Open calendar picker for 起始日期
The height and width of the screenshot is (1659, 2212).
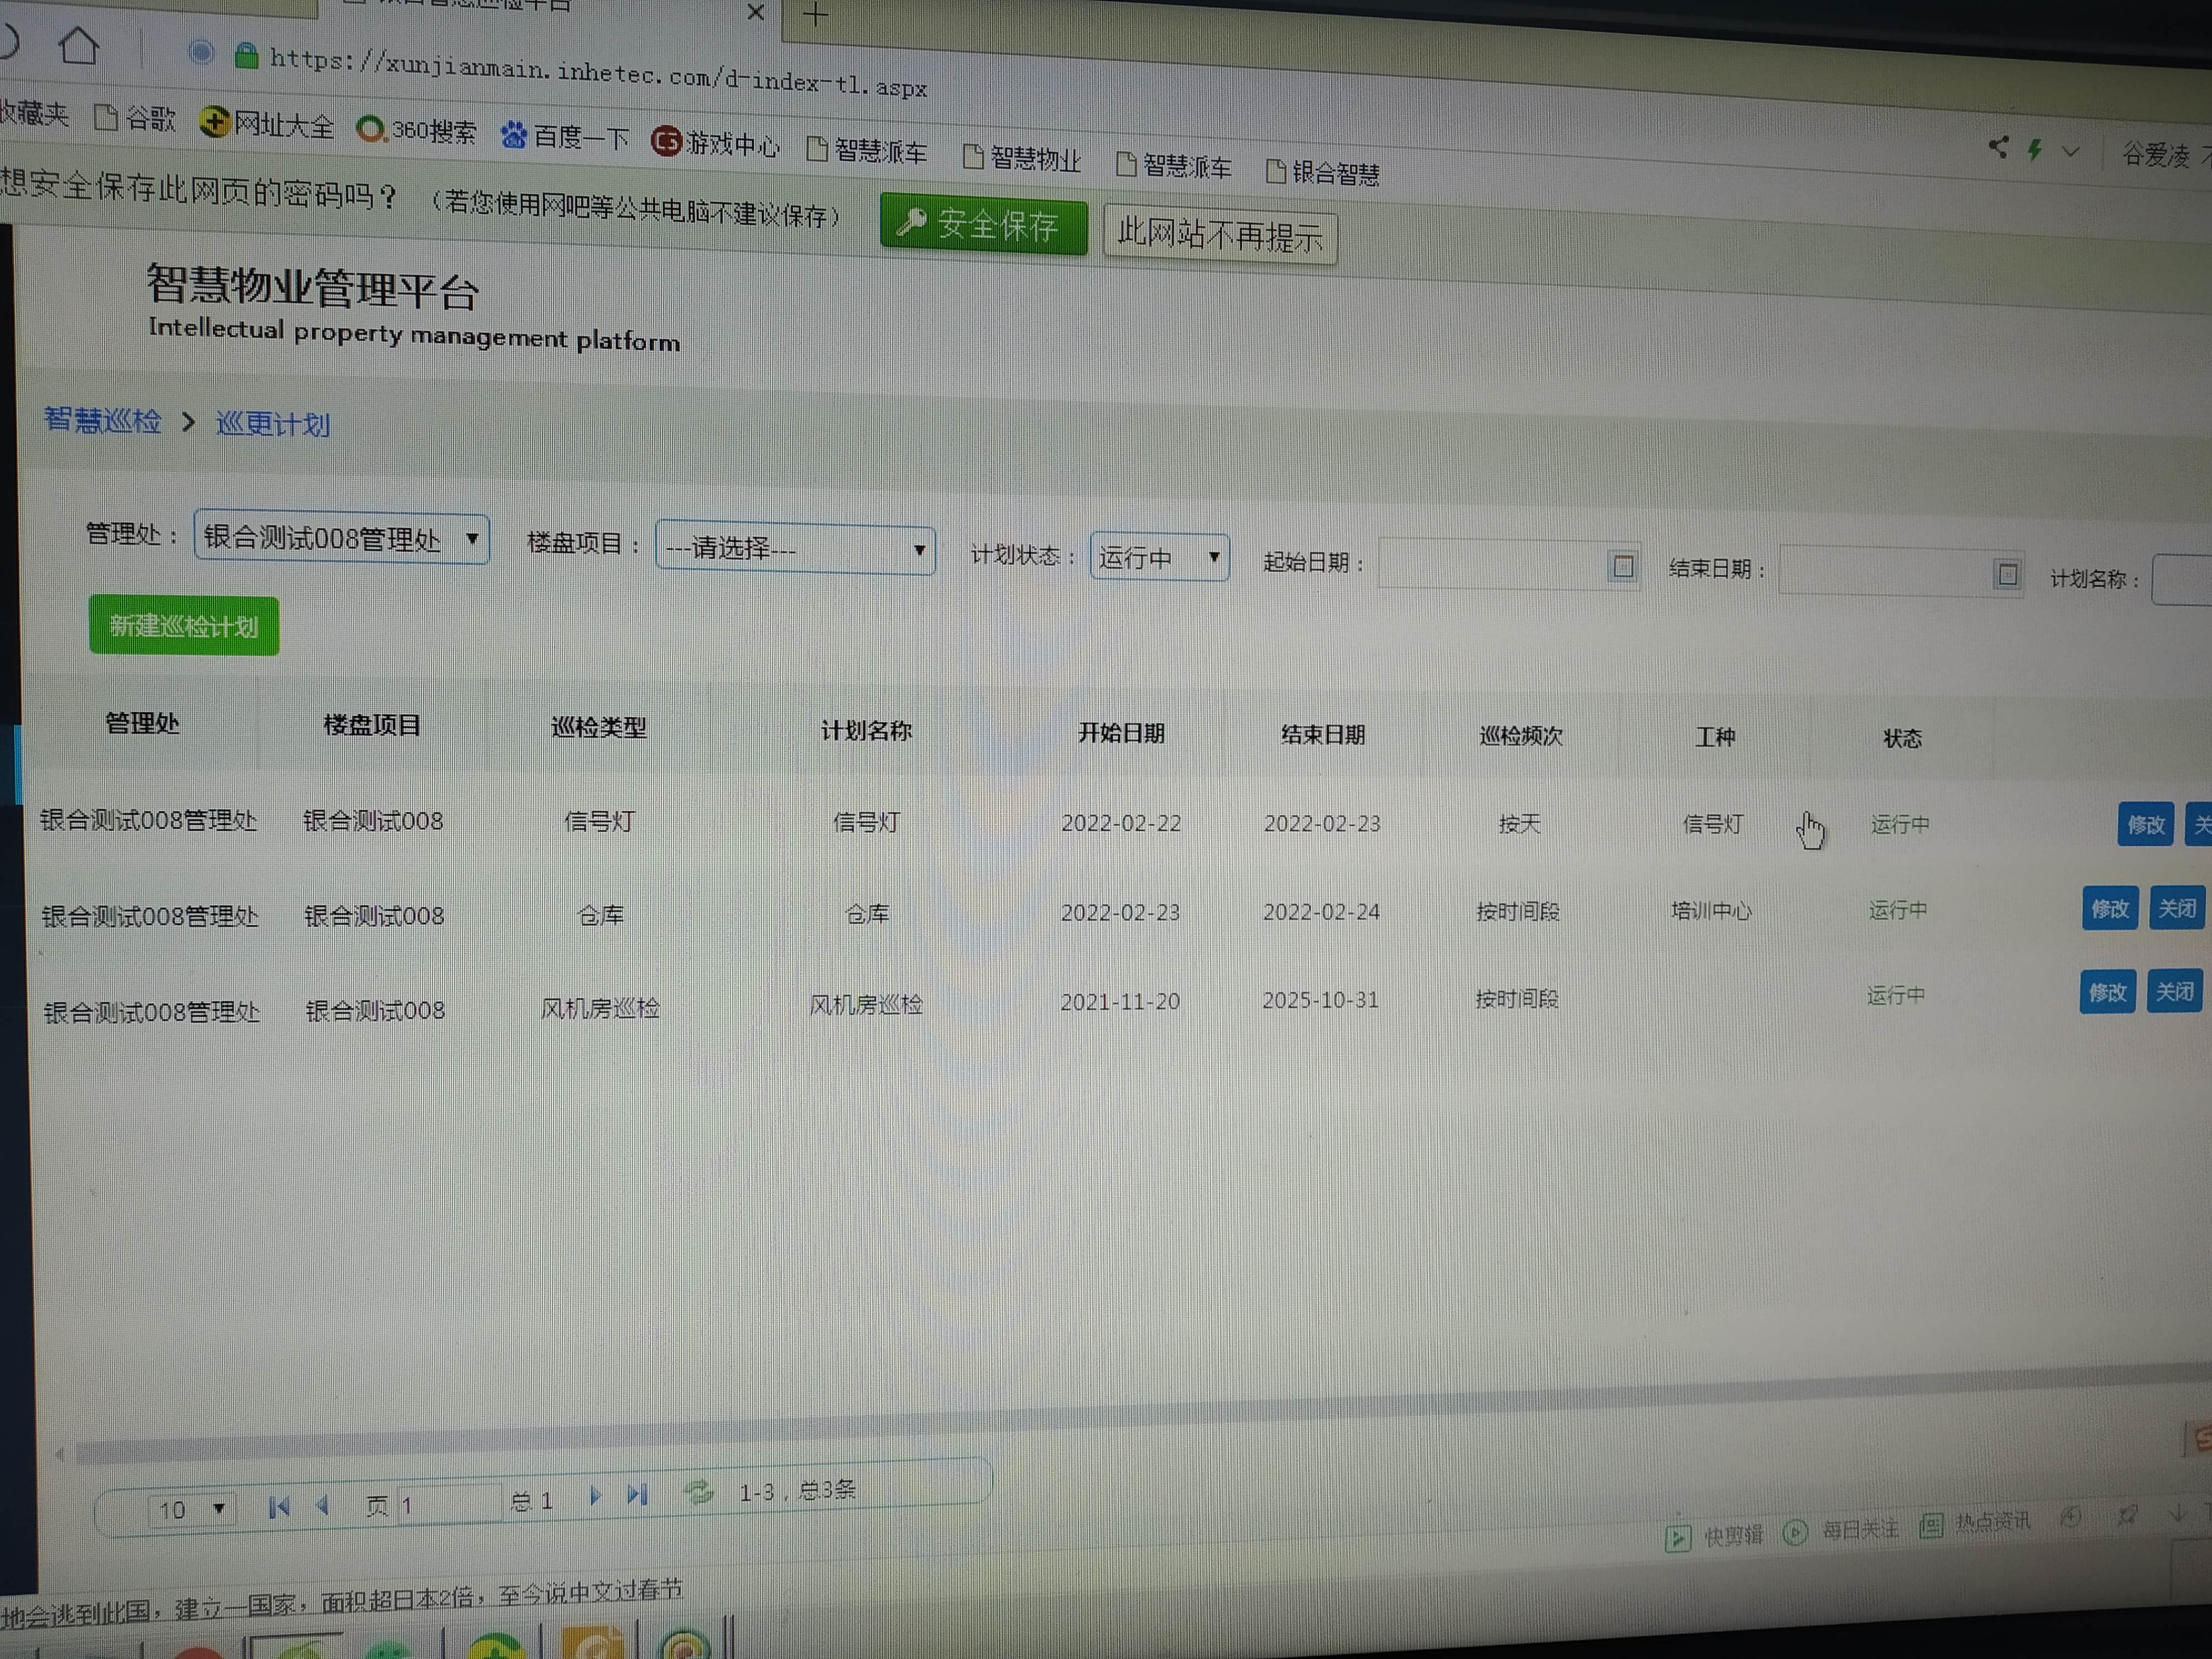(1622, 567)
